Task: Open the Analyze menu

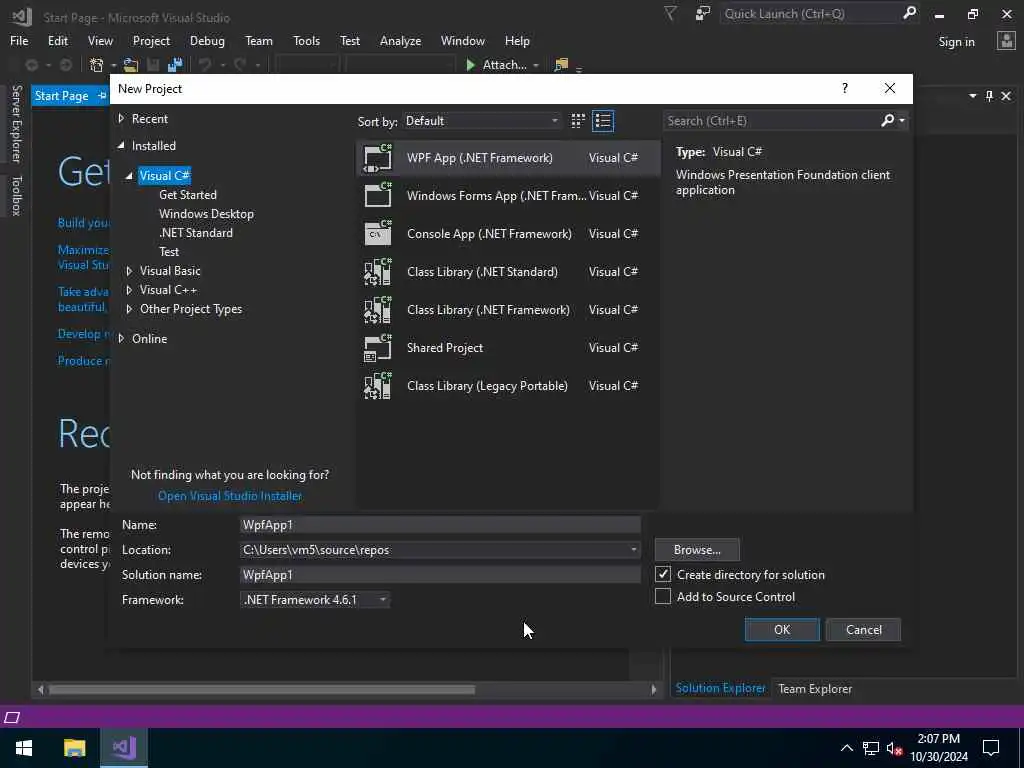Action: (400, 40)
